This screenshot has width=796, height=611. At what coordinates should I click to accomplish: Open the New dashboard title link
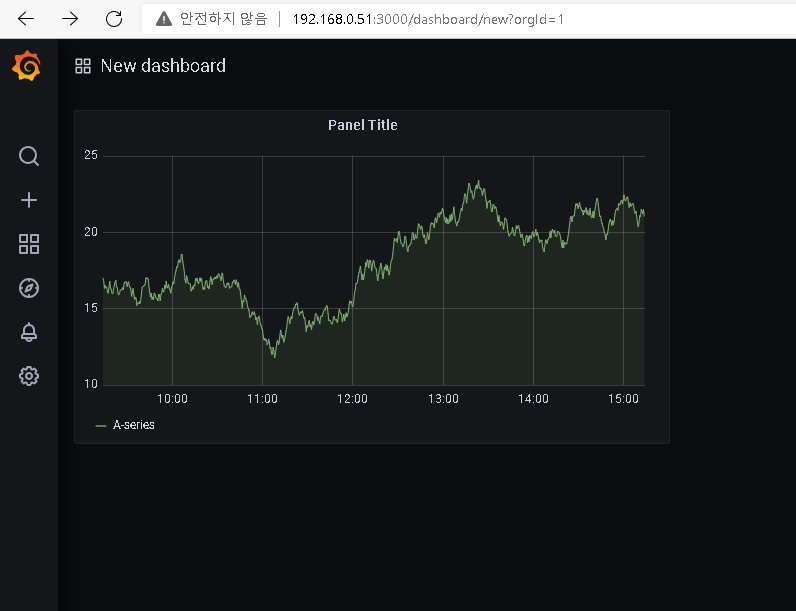(x=163, y=66)
